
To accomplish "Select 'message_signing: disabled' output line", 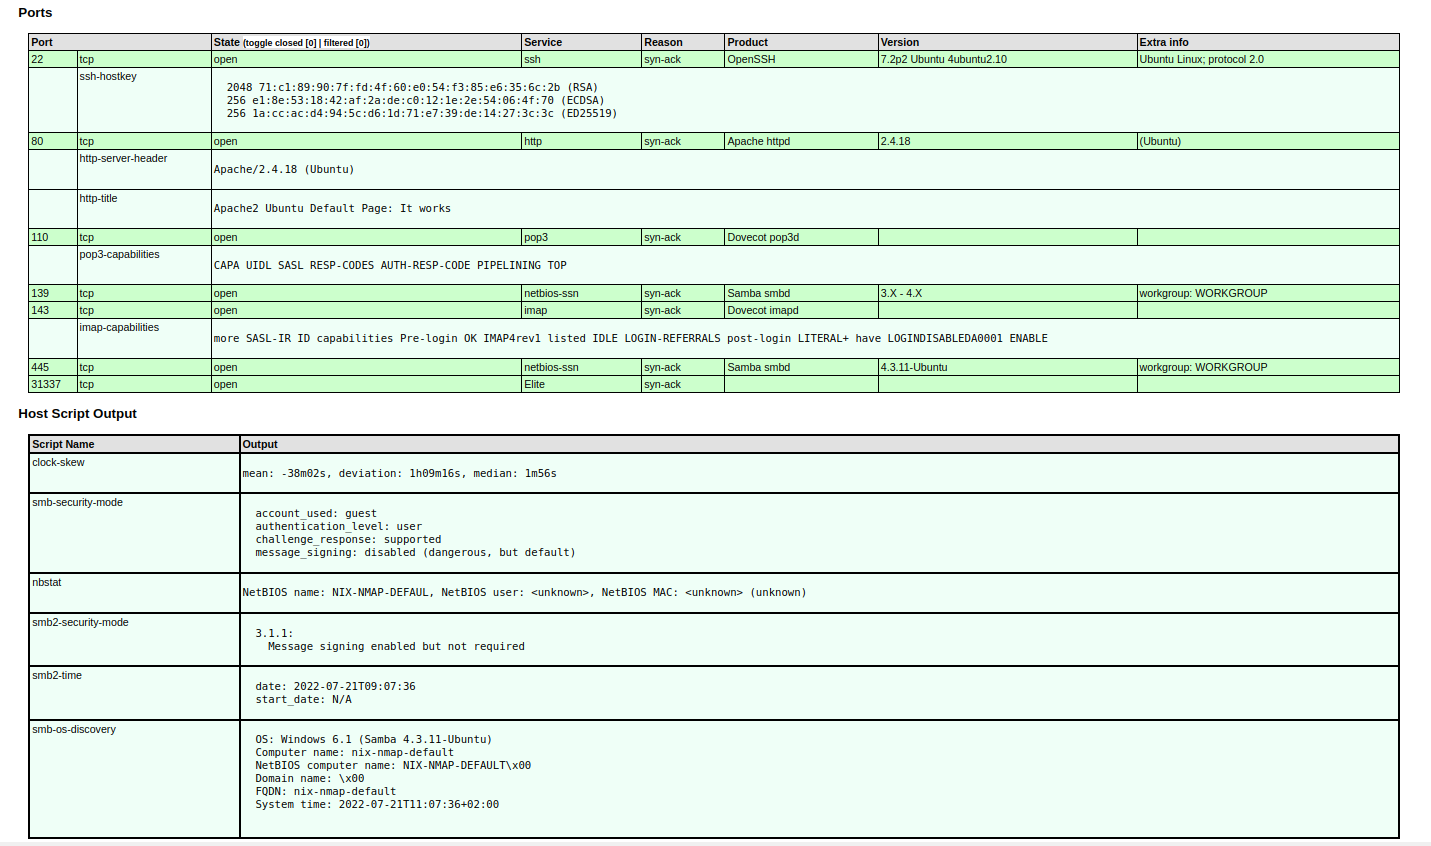I will [x=415, y=552].
